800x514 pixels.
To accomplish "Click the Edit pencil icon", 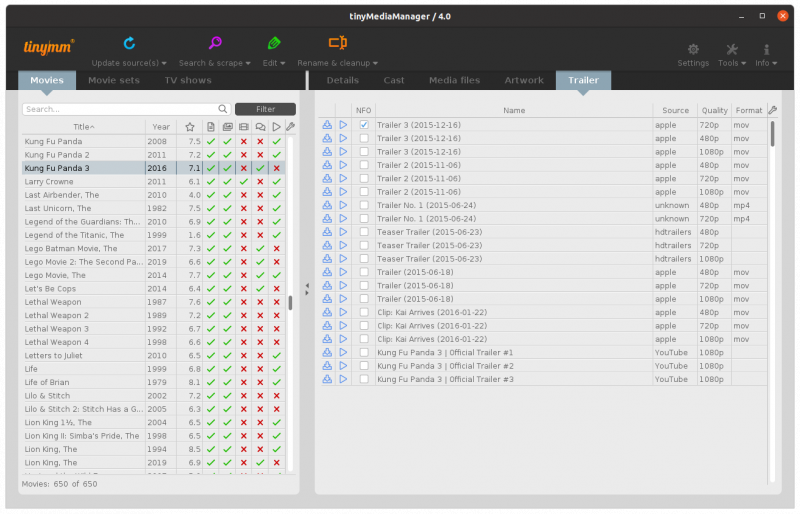I will (274, 43).
